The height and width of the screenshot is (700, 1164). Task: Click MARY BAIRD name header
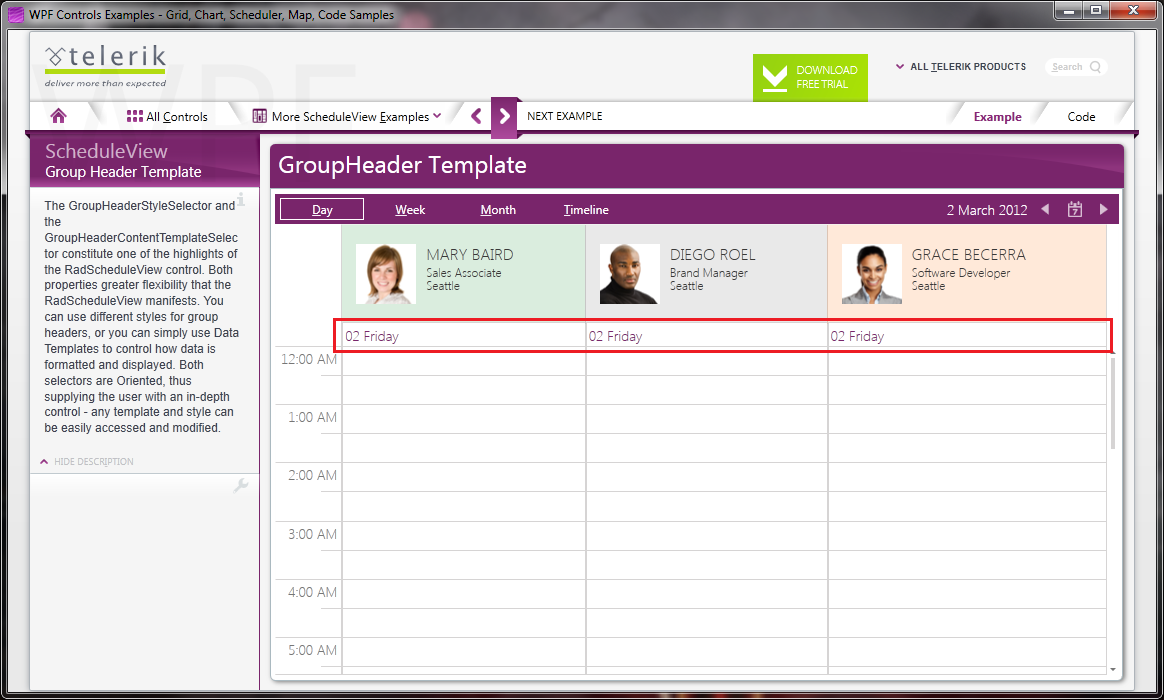(x=470, y=255)
